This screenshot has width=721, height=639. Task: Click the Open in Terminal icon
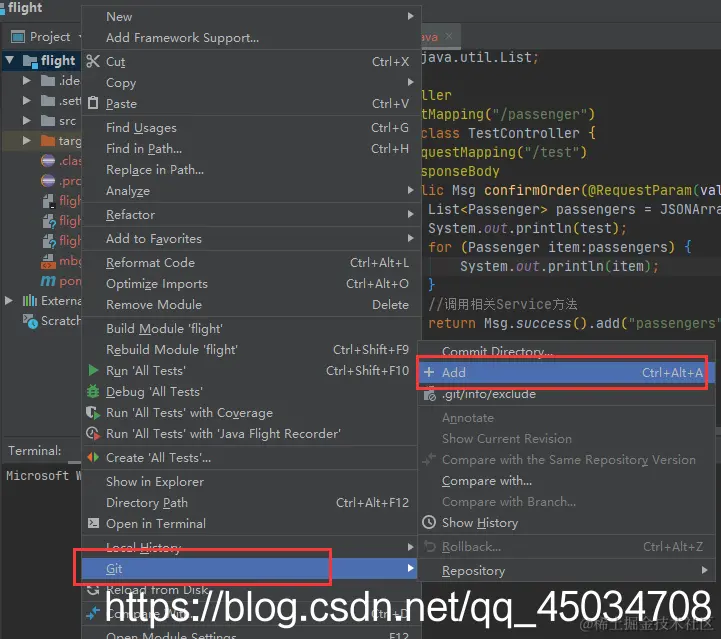[93, 523]
